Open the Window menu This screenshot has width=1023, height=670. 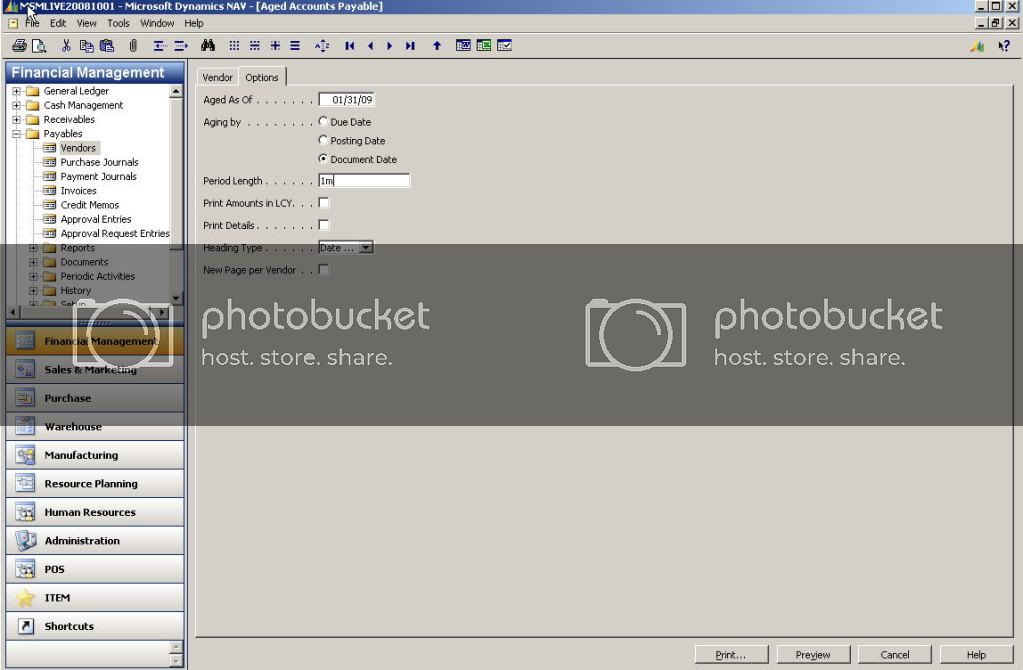click(157, 23)
